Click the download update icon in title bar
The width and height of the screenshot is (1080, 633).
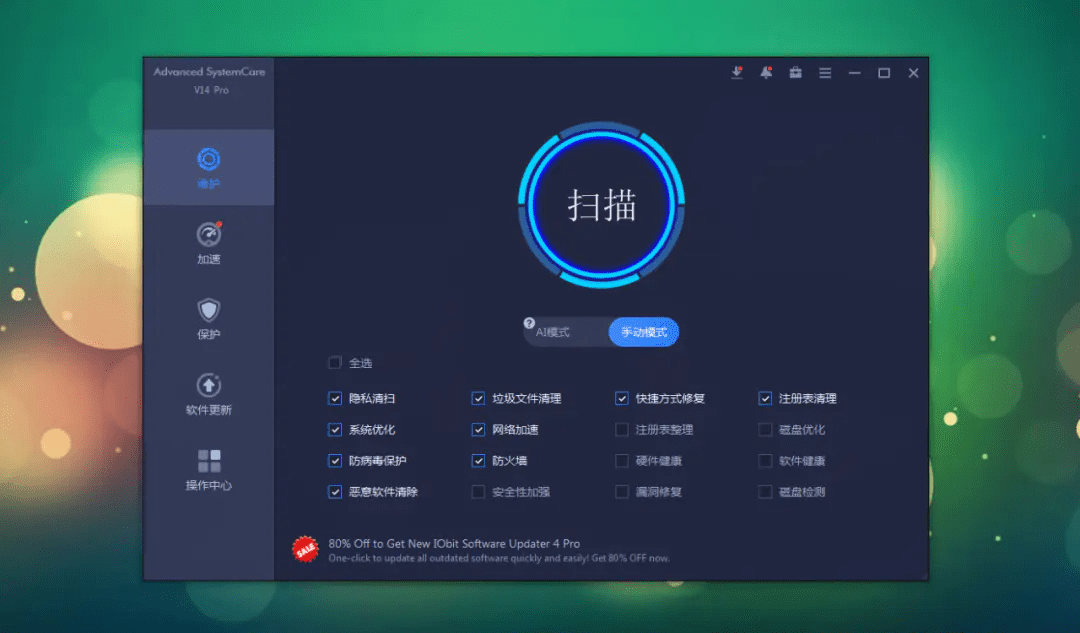pos(737,72)
